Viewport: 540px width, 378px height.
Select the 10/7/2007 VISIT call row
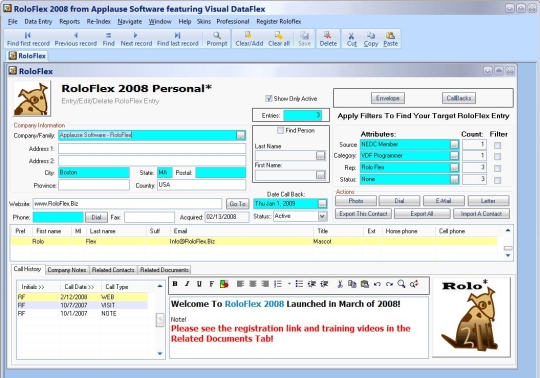tap(82, 305)
